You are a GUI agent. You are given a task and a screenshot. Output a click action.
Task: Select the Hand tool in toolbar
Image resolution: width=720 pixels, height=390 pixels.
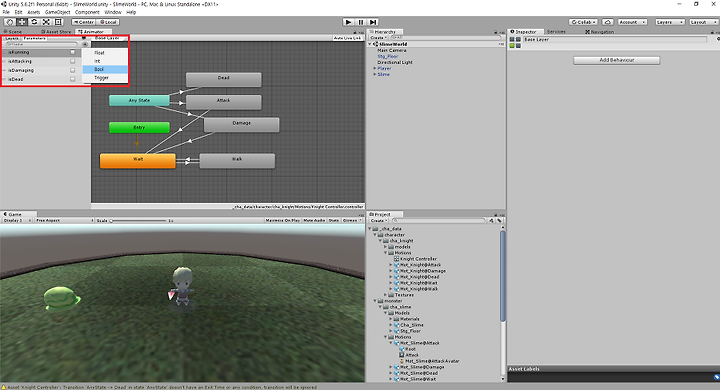10,22
